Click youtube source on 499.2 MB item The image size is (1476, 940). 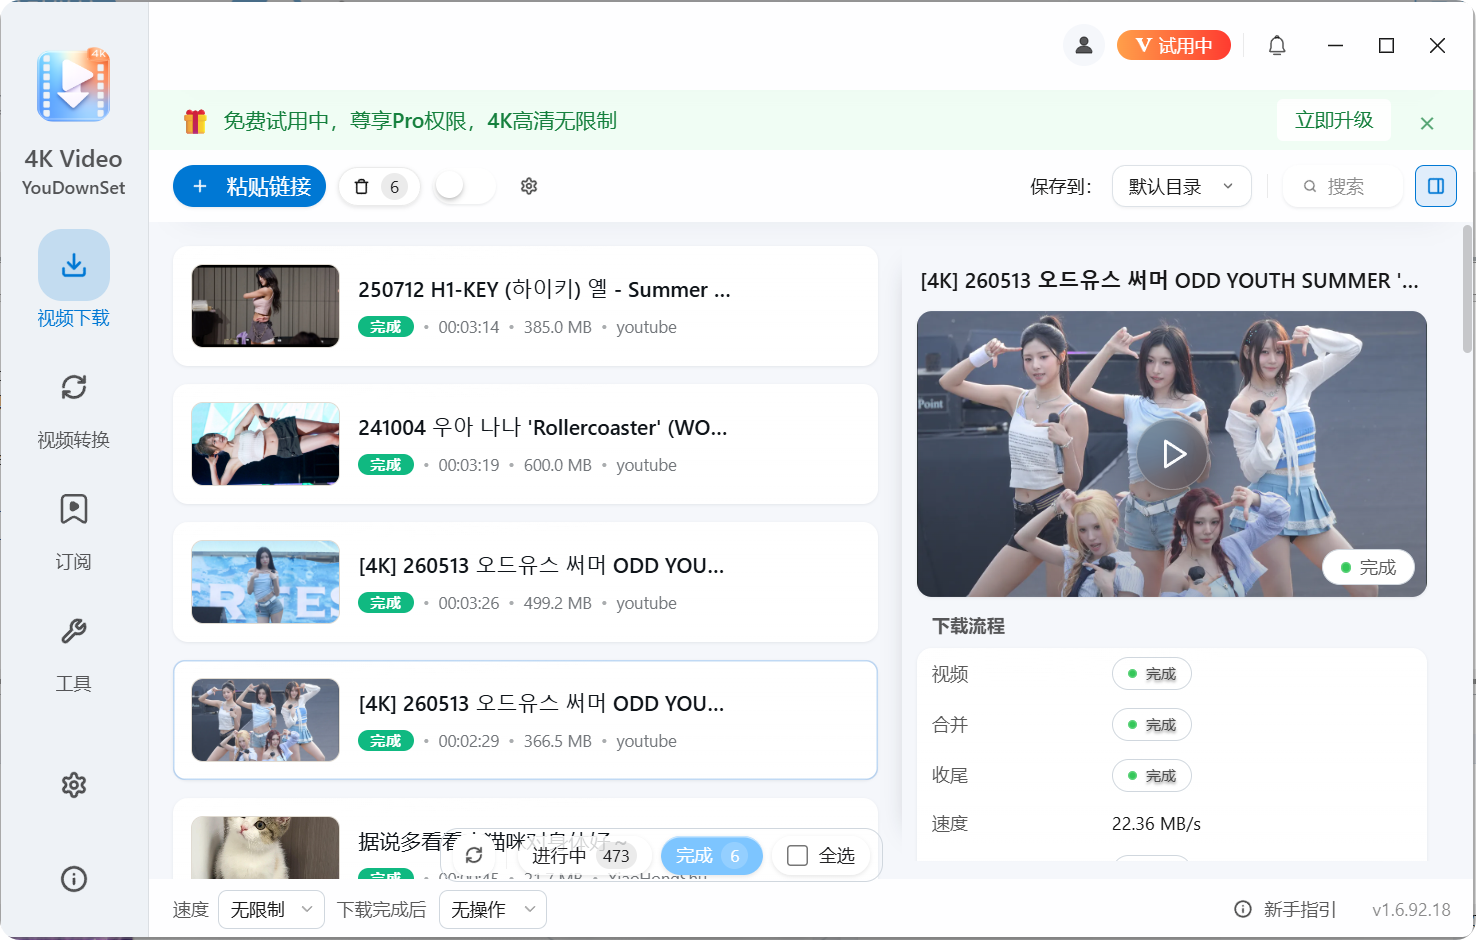646,603
